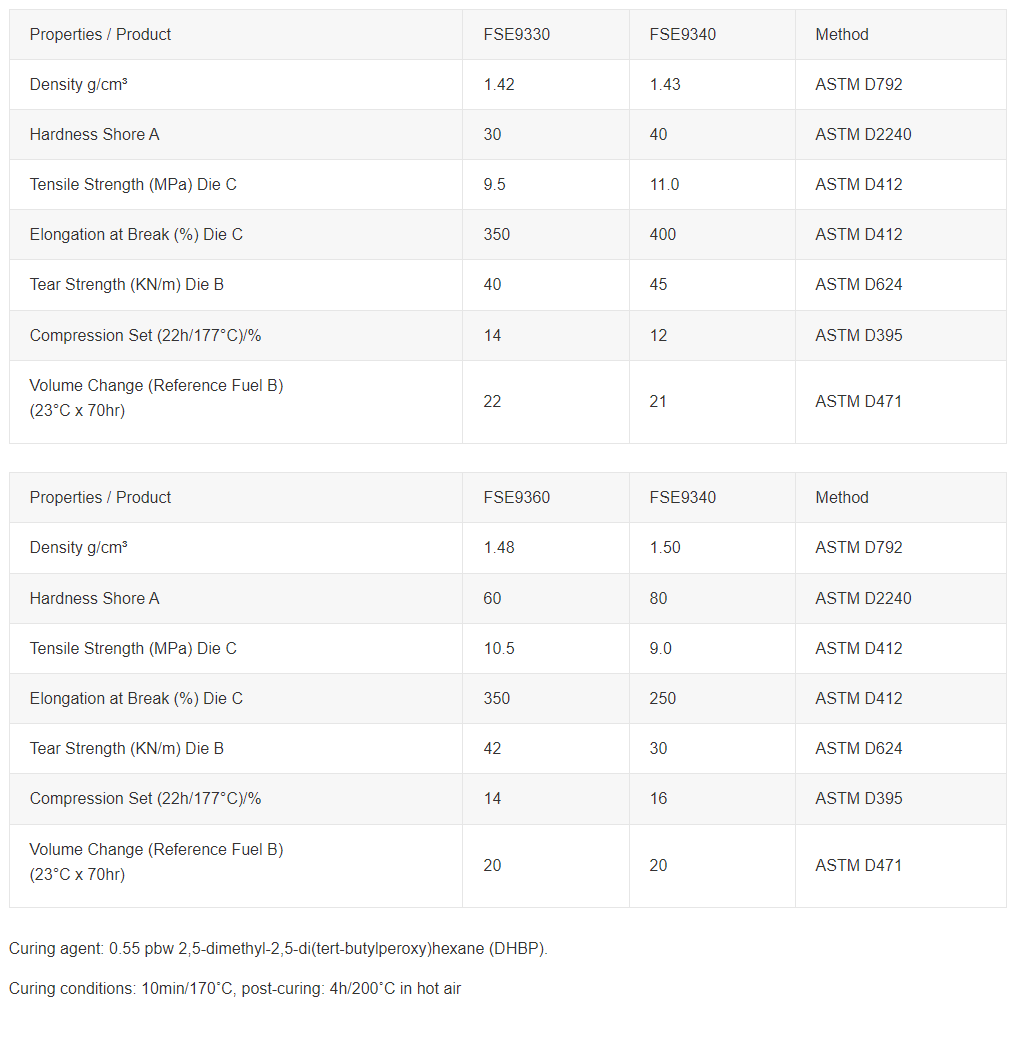The width and height of the screenshot is (1016, 1057).
Task: Click the FSE9360 column header
Action: tap(516, 498)
